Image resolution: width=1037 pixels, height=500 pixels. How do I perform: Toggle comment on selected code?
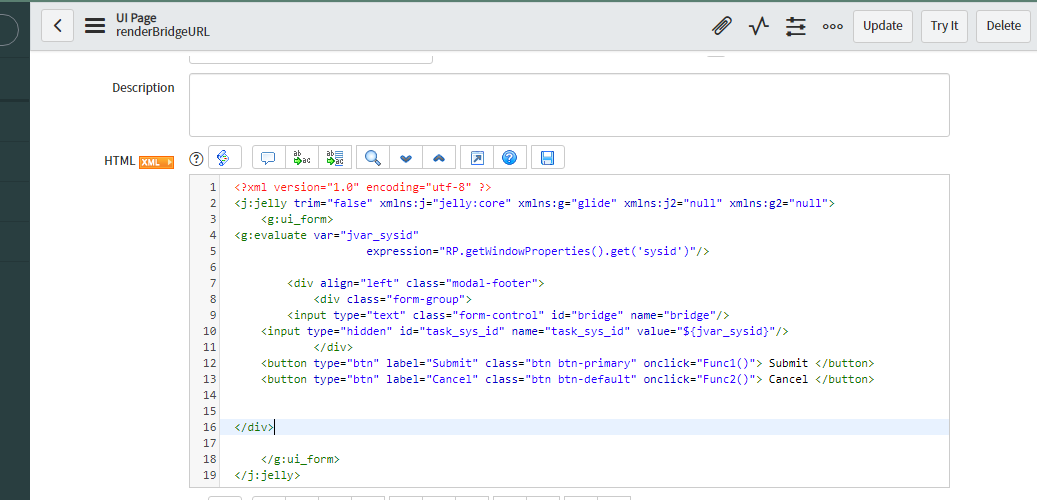[268, 158]
